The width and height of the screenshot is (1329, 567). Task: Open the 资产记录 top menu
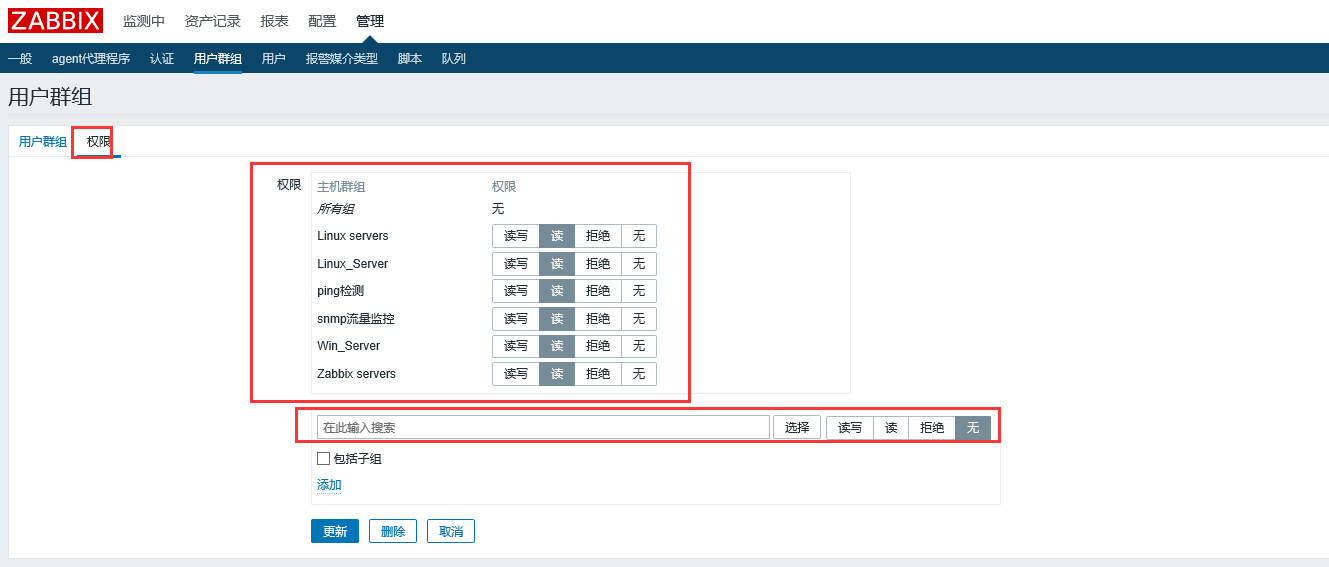[213, 21]
